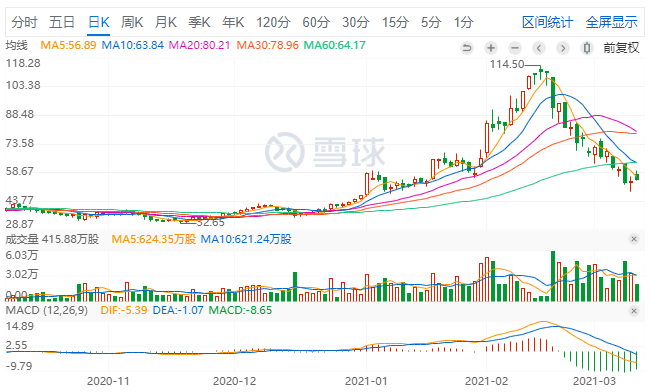Click the MACD:-8.65 value
This screenshot has width=655, height=392.
tap(240, 311)
